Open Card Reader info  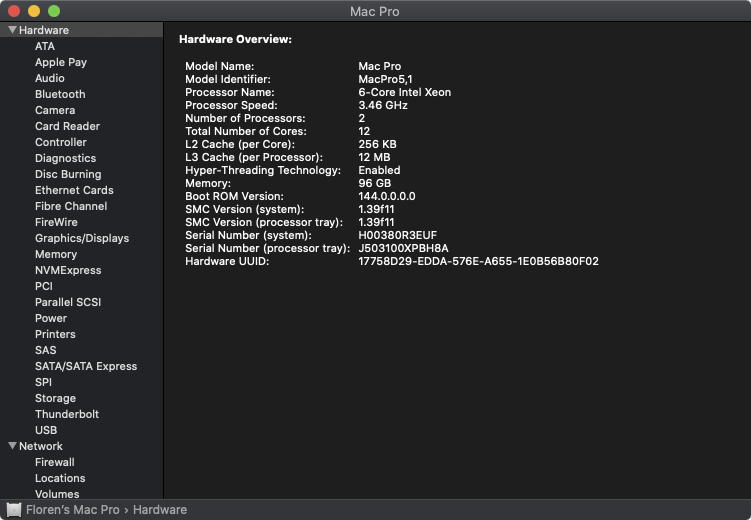67,126
